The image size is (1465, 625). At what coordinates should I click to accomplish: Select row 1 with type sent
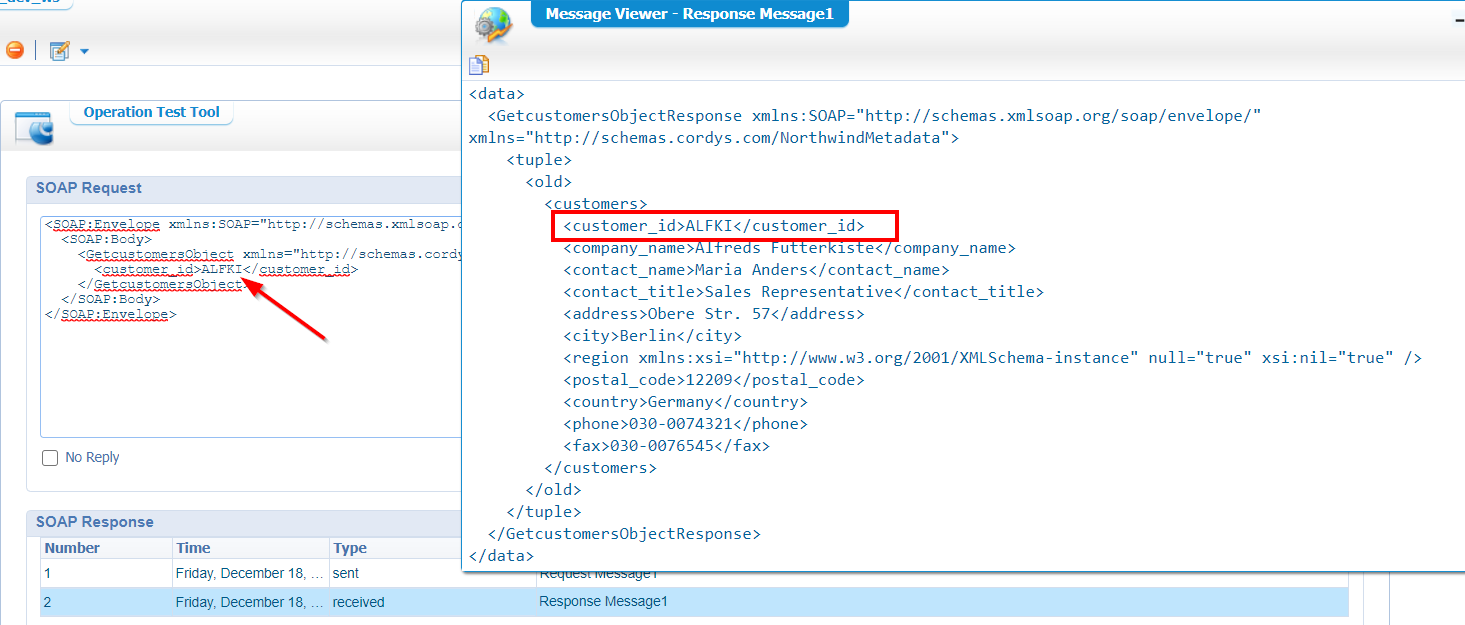click(x=250, y=574)
